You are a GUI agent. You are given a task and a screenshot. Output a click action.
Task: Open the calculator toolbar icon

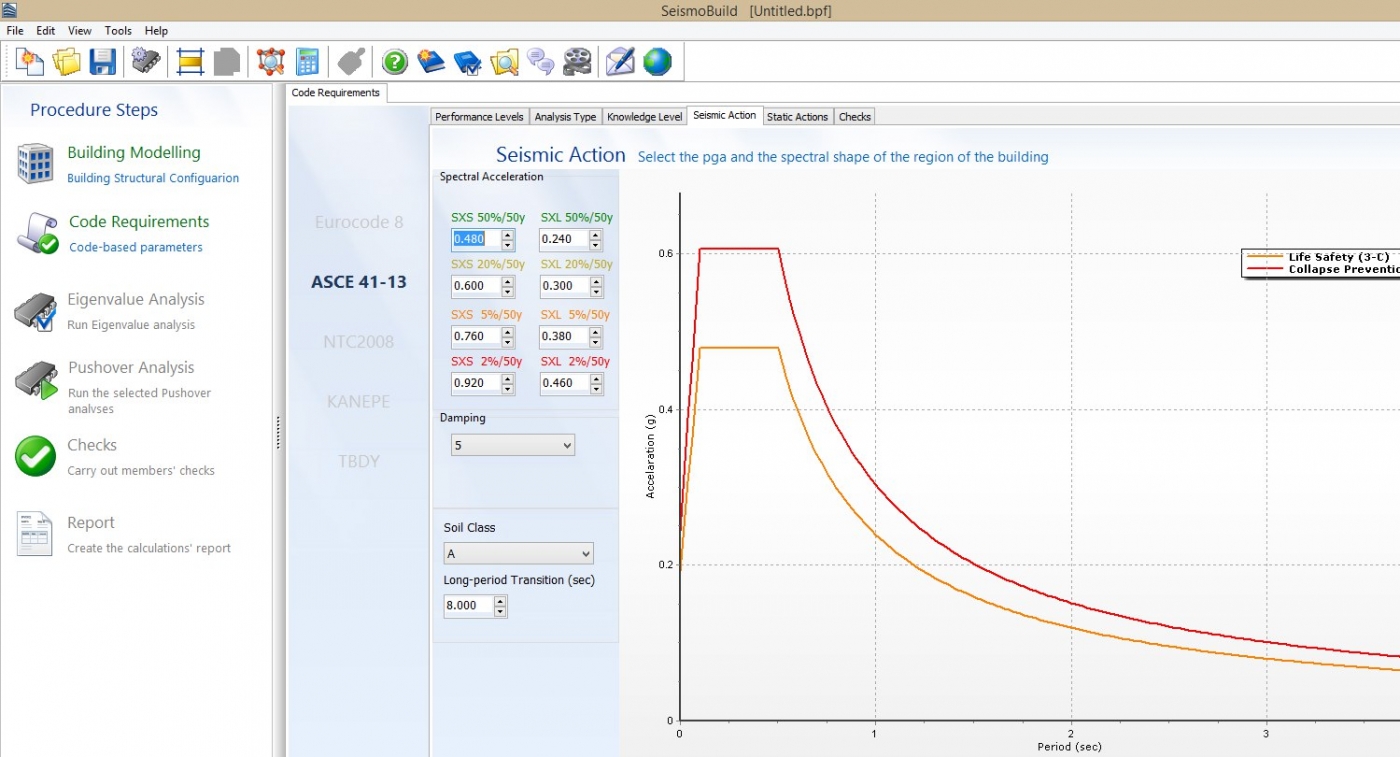[x=307, y=62]
